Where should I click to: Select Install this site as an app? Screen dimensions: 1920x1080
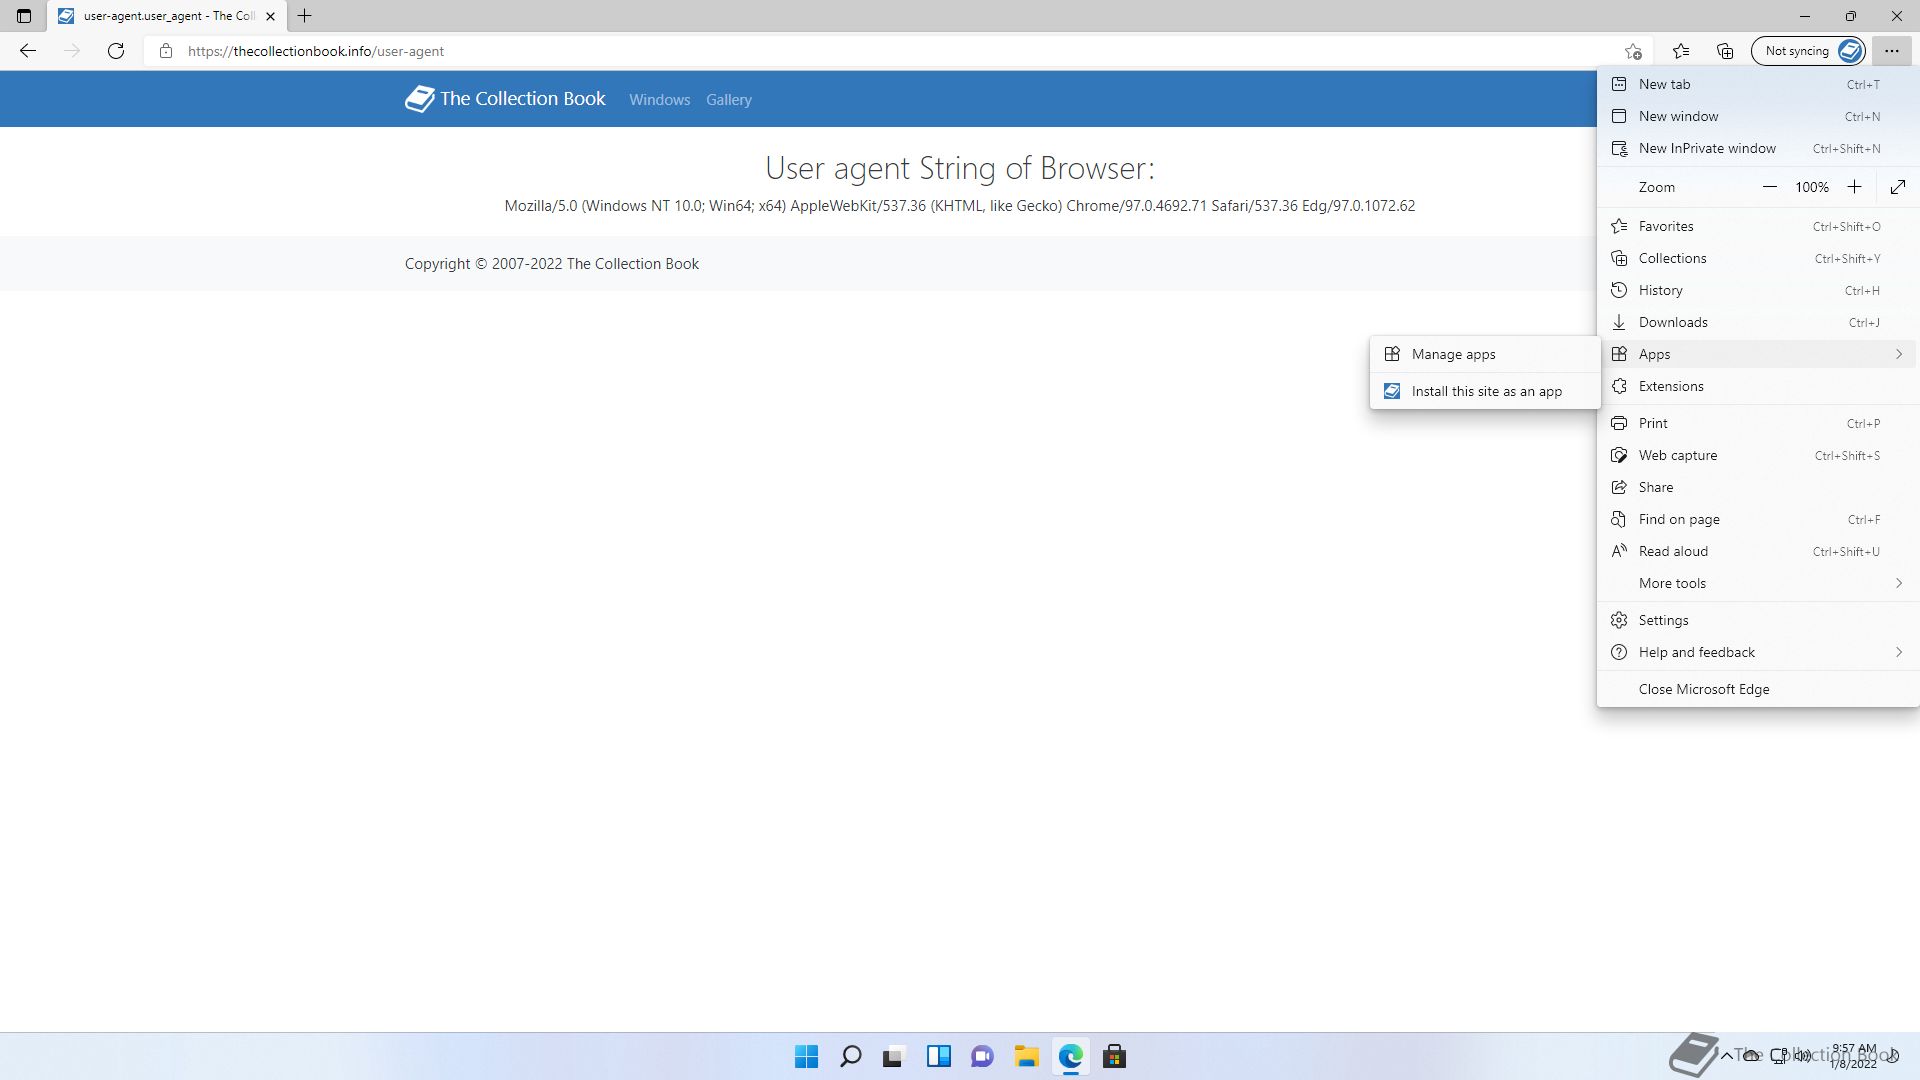coord(1485,391)
